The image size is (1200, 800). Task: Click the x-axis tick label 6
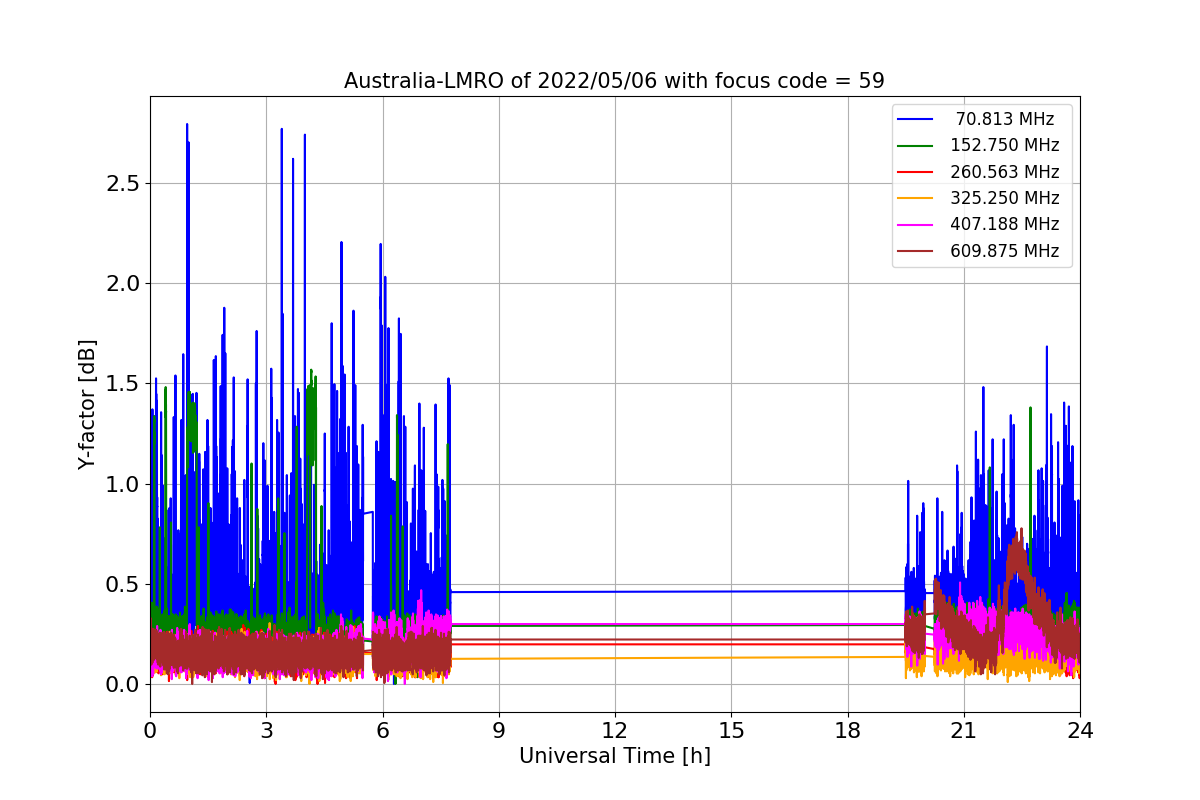[x=382, y=731]
